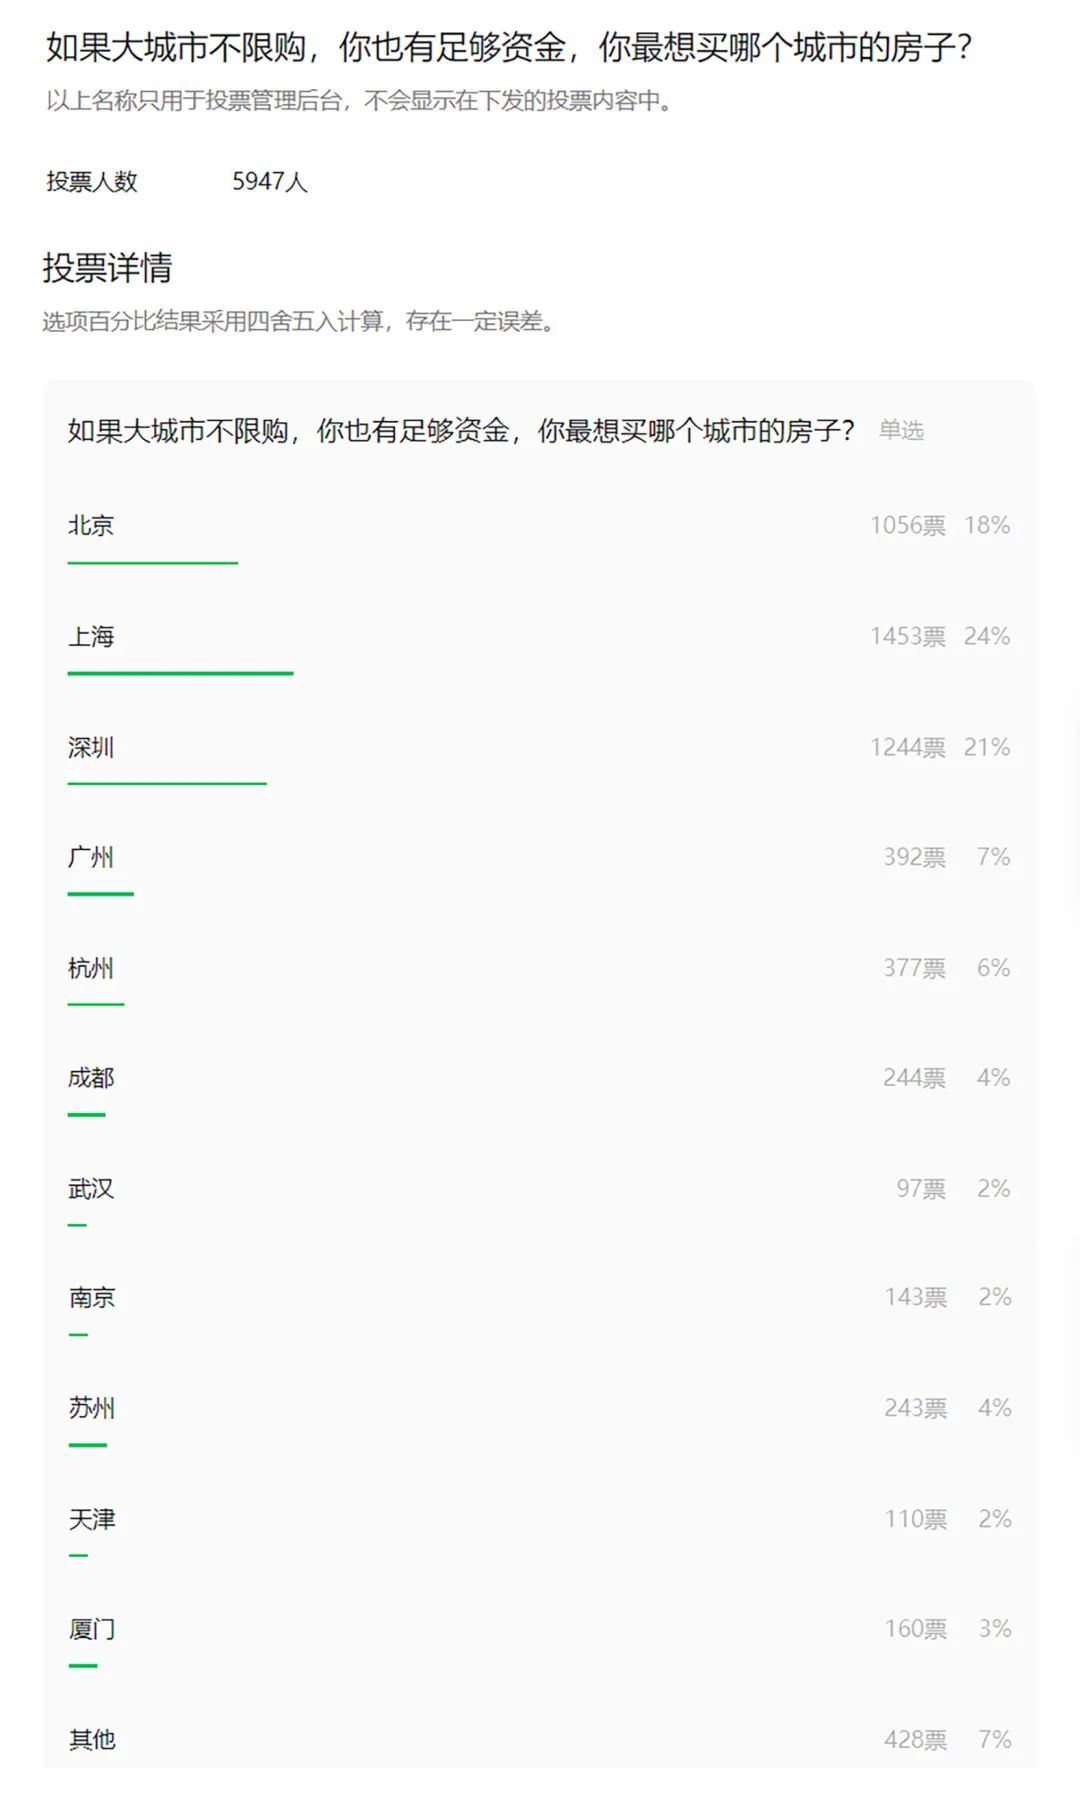1080x1802 pixels.
Task: Click the 投票详情 section heading
Action: pos(107,268)
